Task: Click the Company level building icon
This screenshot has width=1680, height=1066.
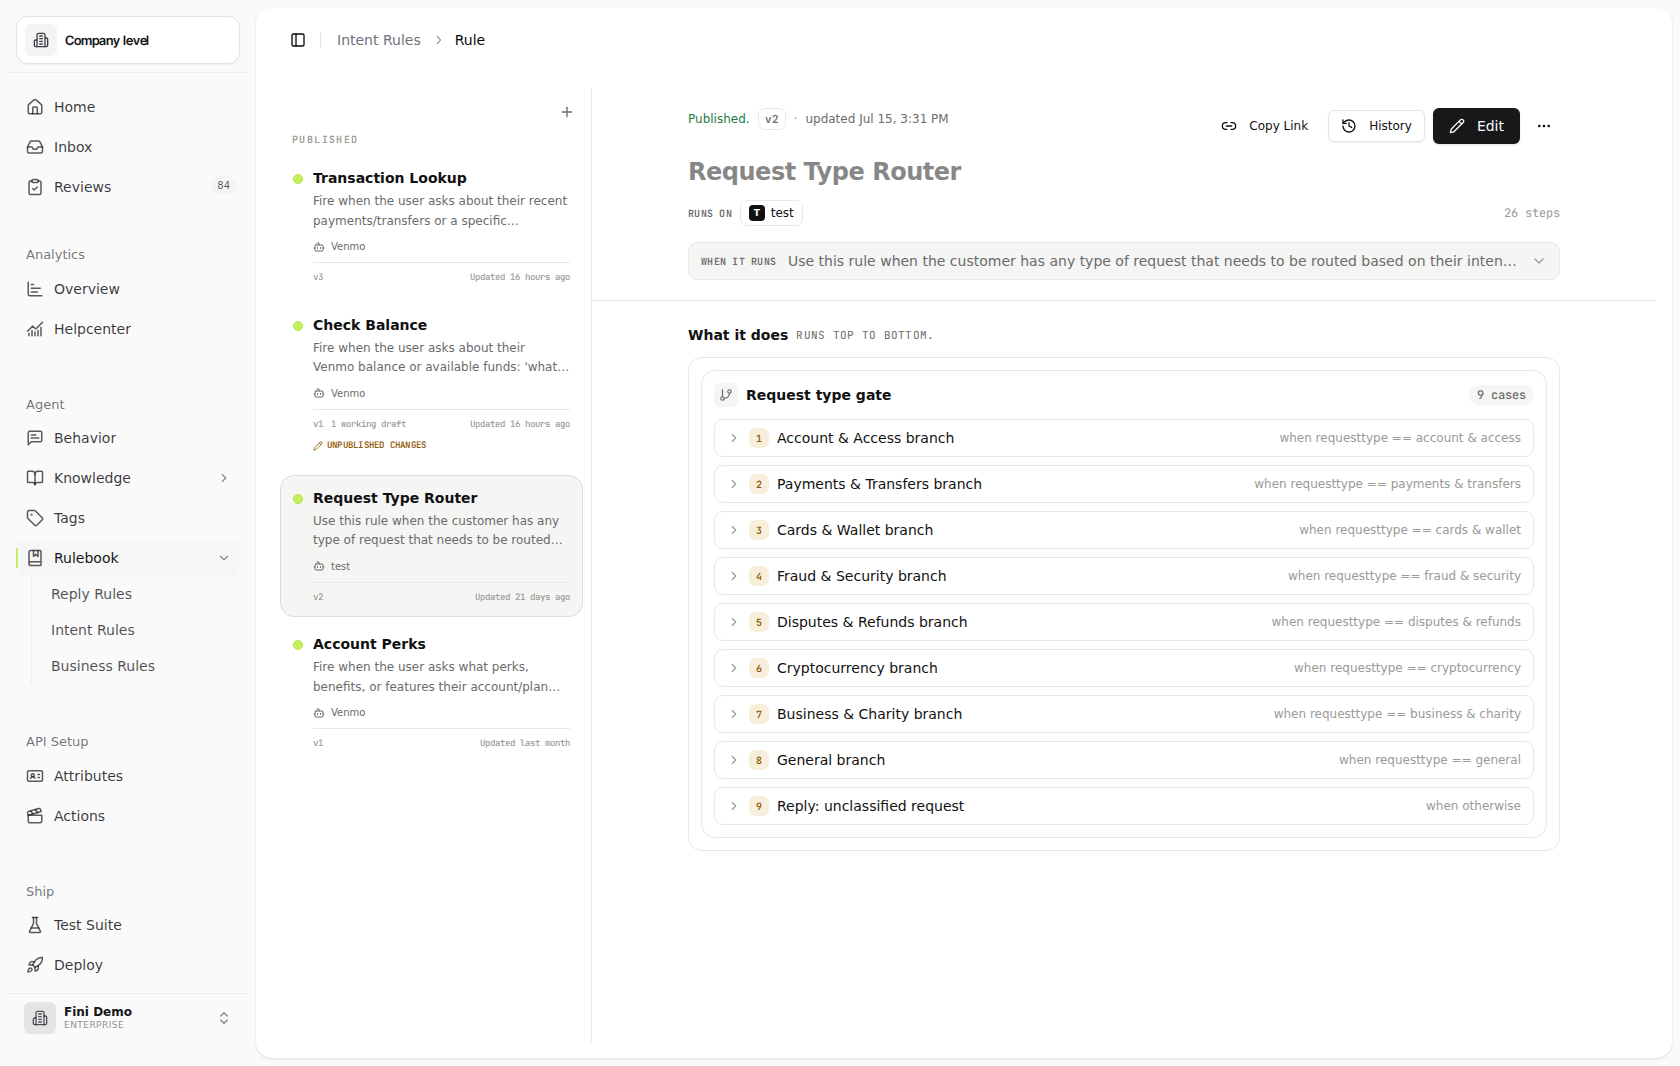Action: point(41,40)
